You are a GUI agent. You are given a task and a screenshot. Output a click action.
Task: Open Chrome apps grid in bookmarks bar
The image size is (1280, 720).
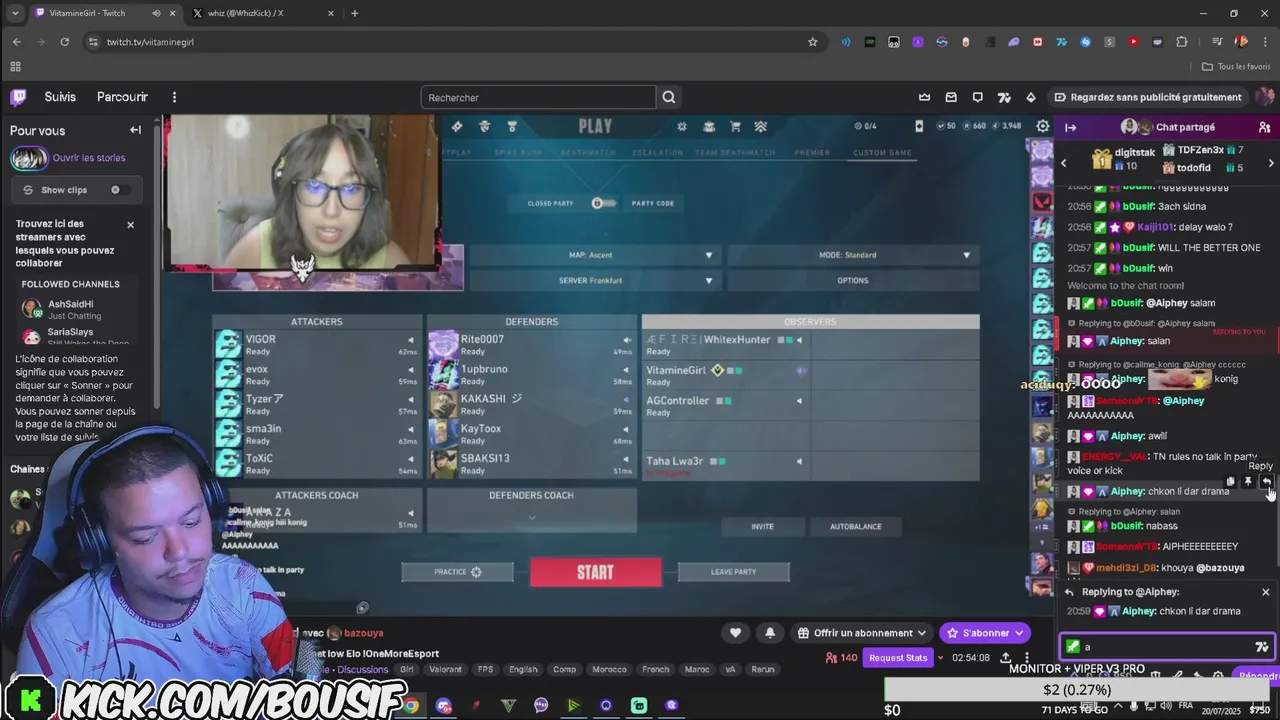(x=15, y=66)
